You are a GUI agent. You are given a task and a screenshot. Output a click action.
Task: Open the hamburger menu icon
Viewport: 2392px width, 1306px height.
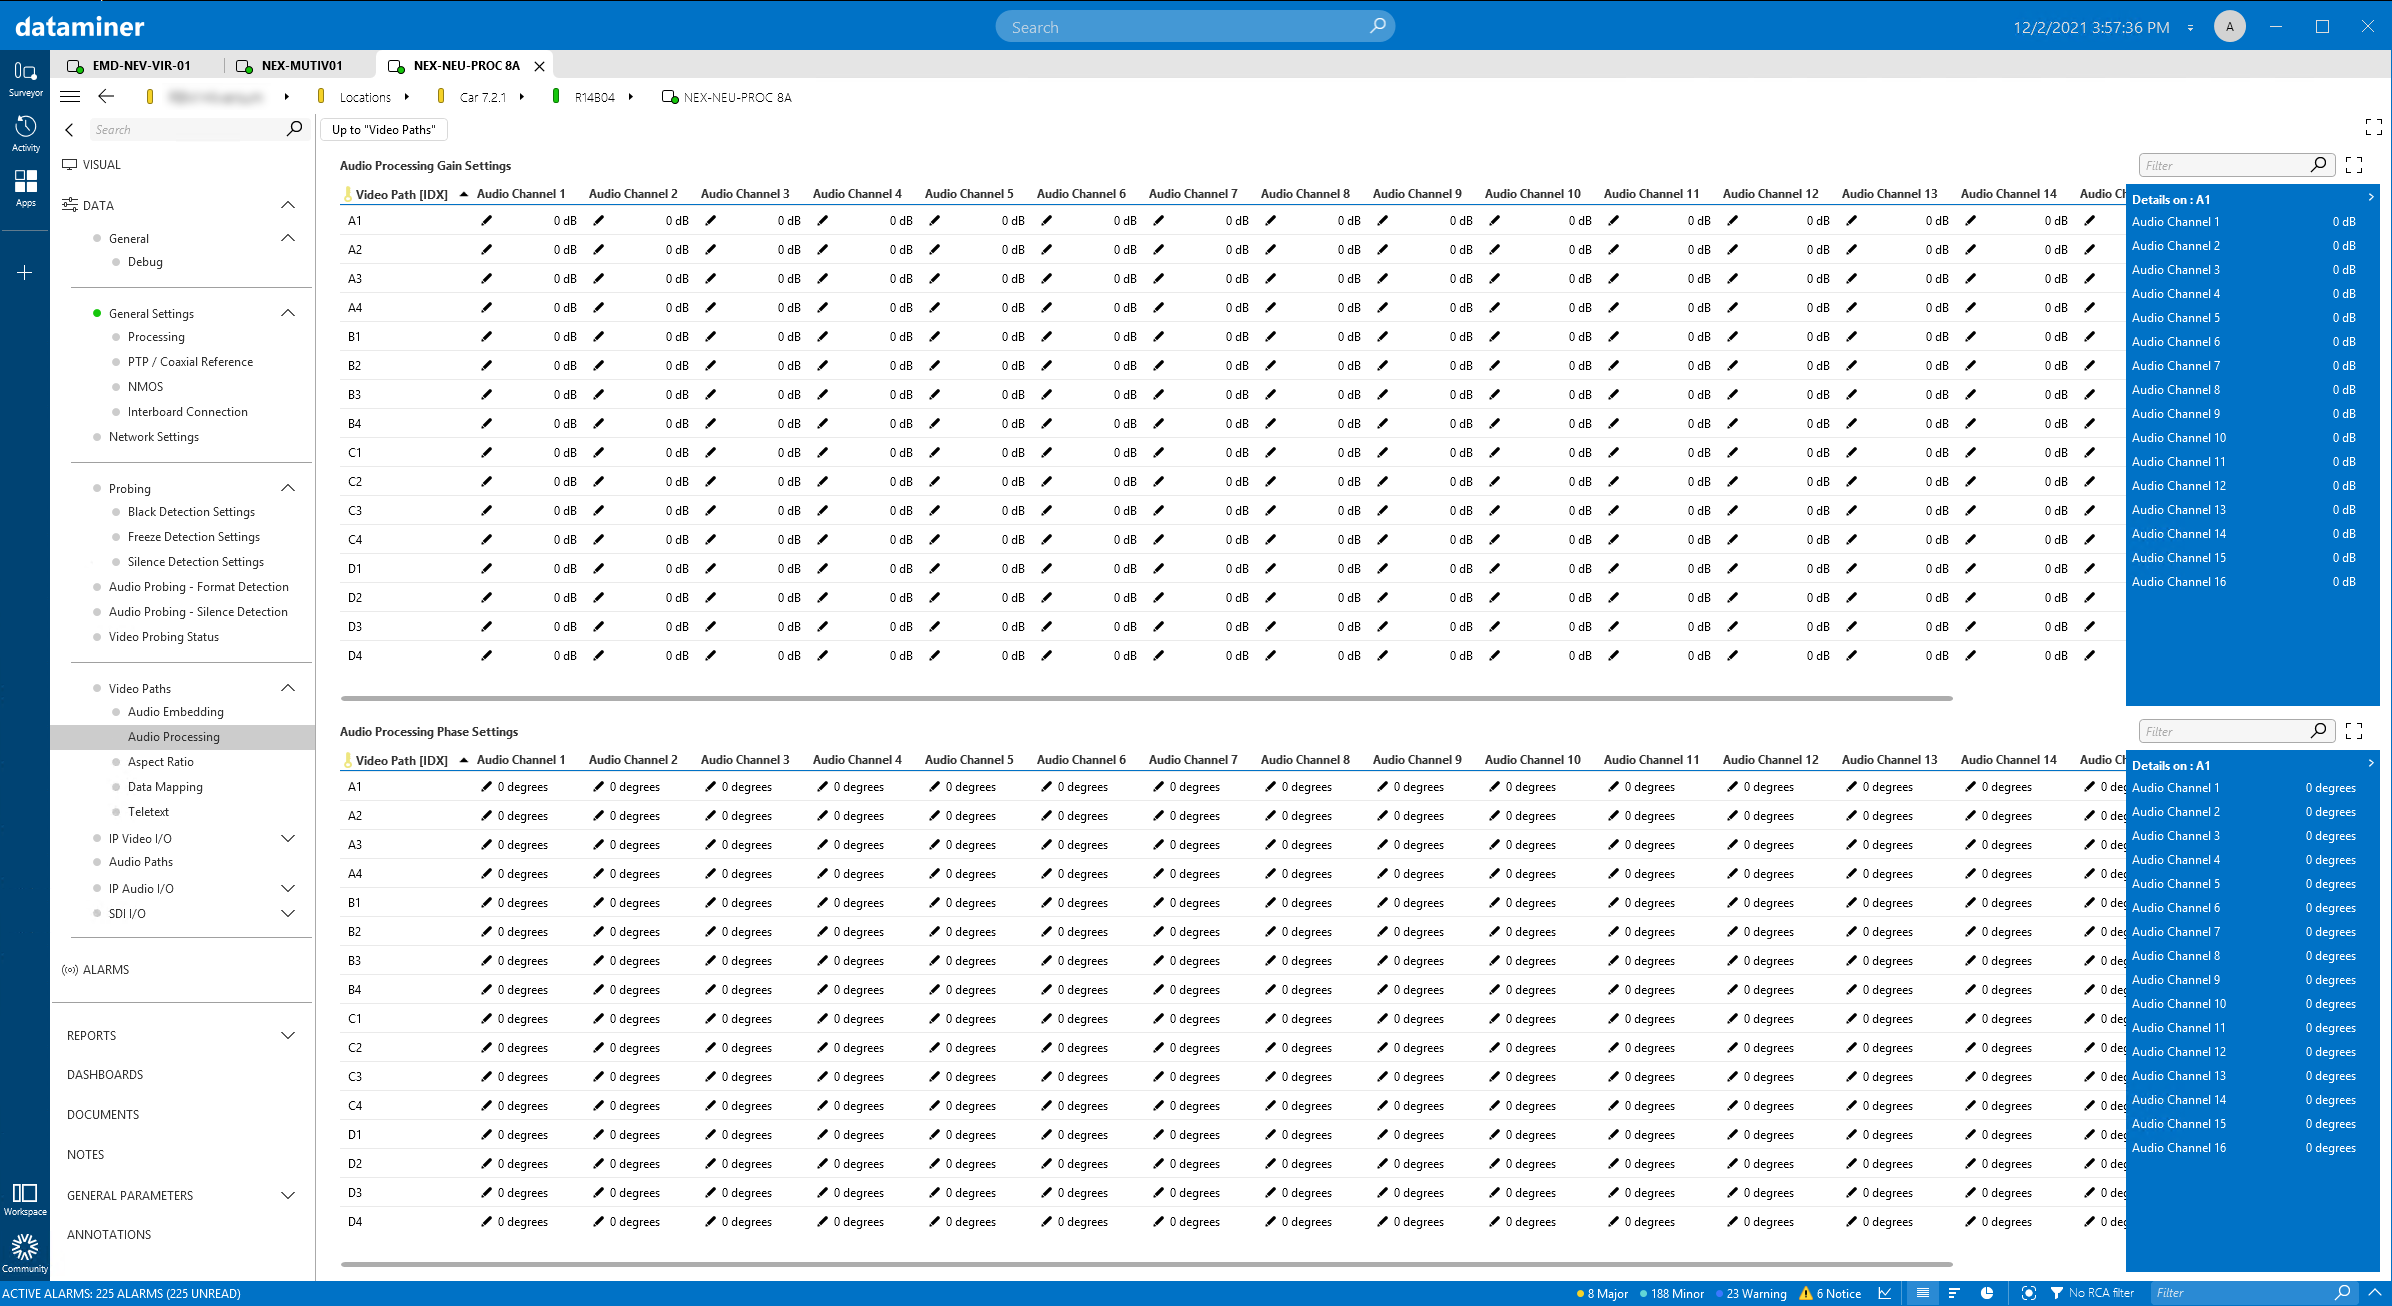click(x=70, y=97)
